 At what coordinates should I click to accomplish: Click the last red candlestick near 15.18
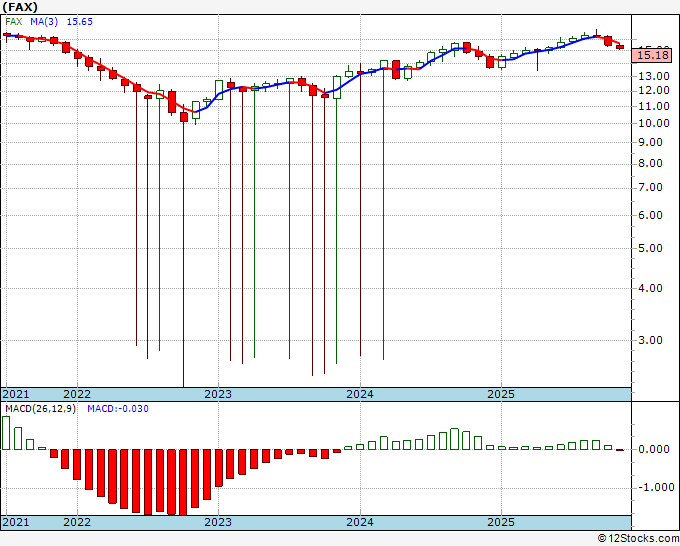tap(620, 47)
